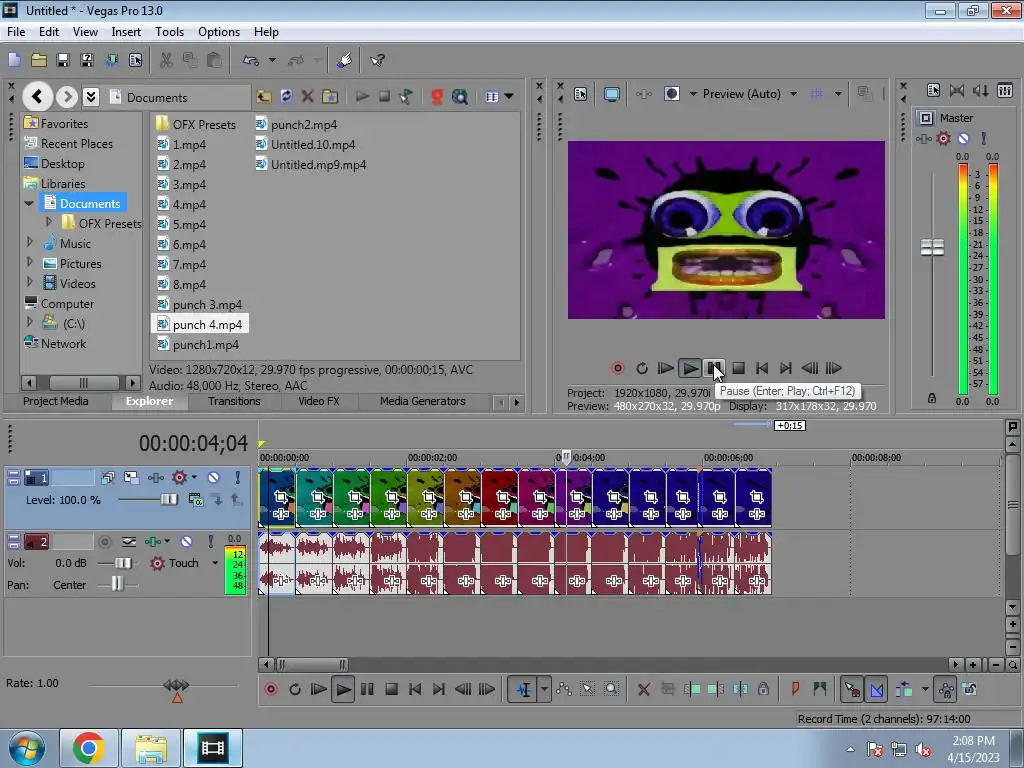1024x768 pixels.
Task: Click the Cut scissors icon in toolbar
Action: 166,60
